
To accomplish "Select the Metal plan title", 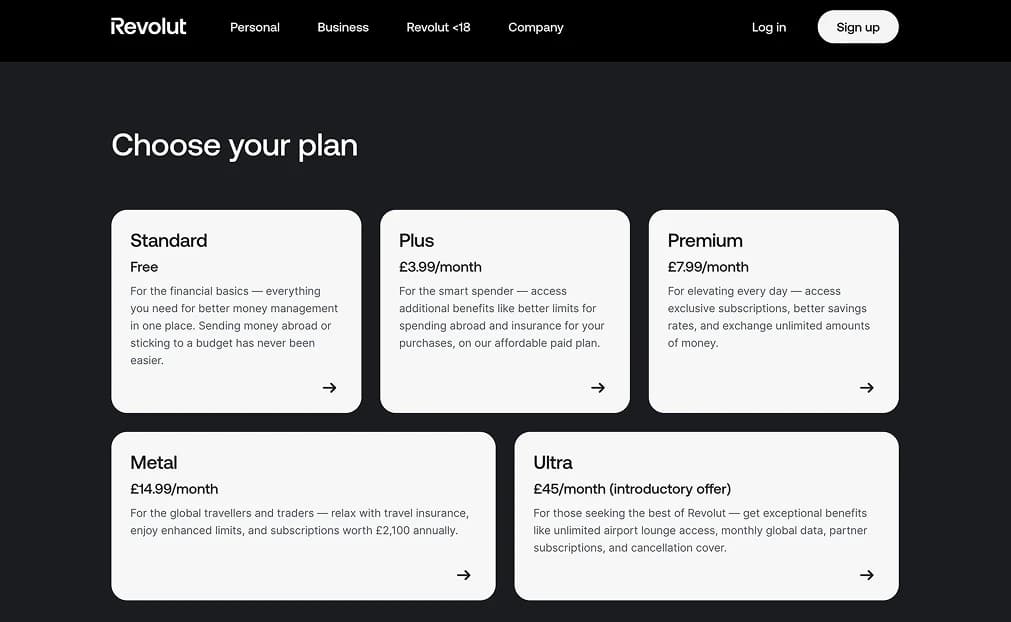I will coord(154,463).
